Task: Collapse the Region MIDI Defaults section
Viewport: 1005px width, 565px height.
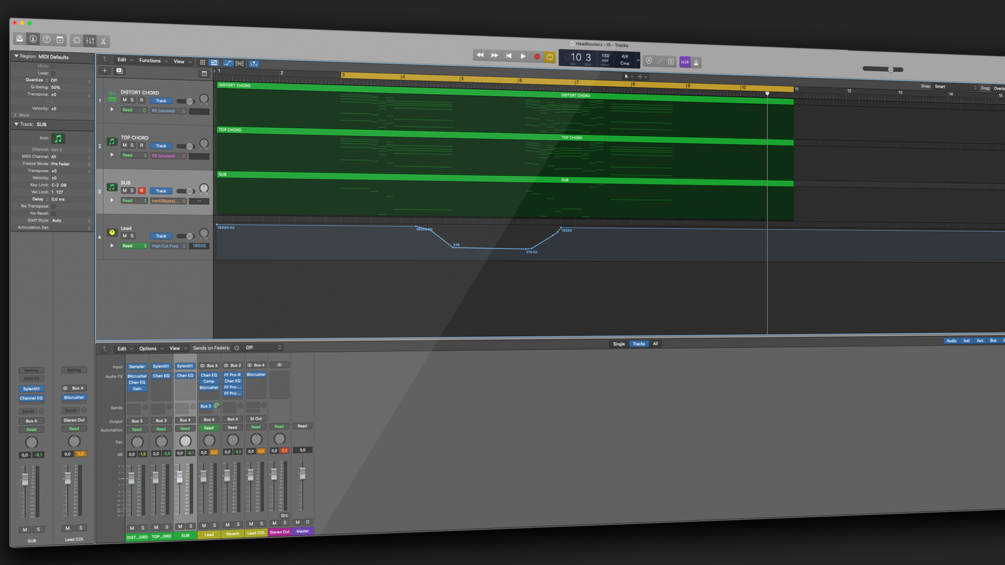Action: pyautogui.click(x=17, y=56)
